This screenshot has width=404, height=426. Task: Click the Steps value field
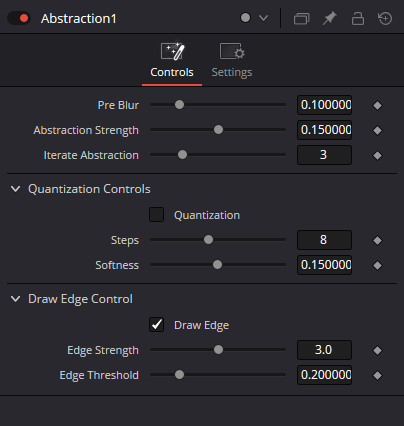tap(324, 240)
